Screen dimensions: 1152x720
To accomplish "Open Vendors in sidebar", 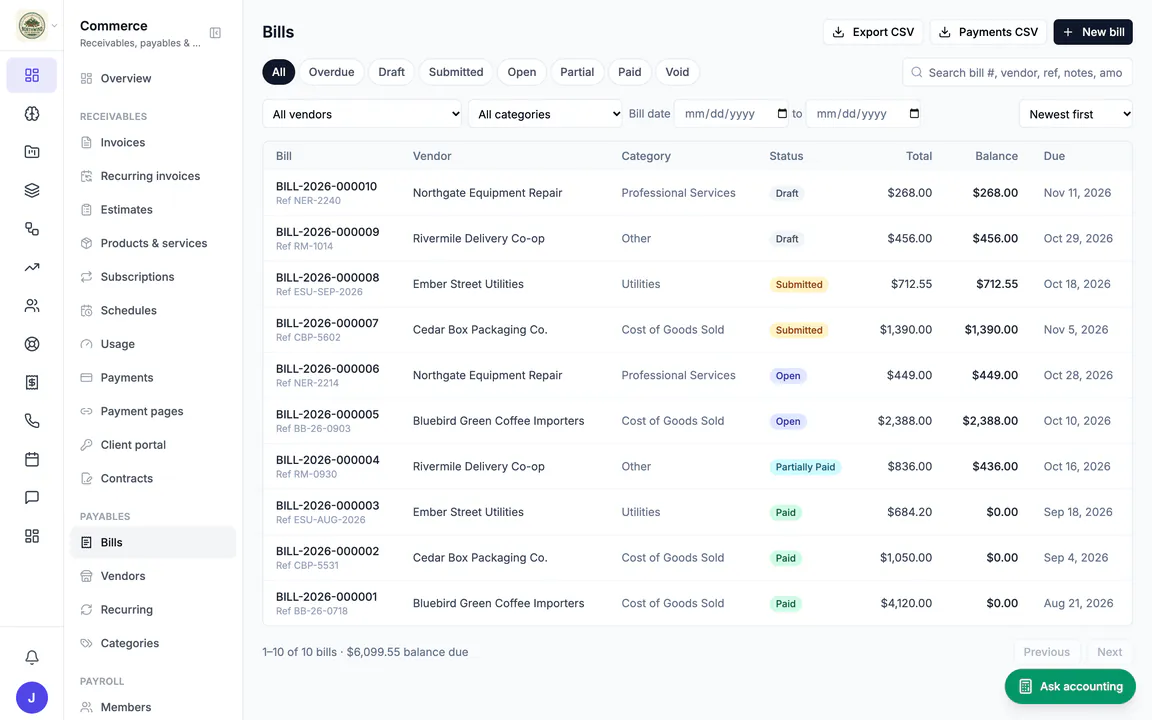I will pyautogui.click(x=153, y=576).
